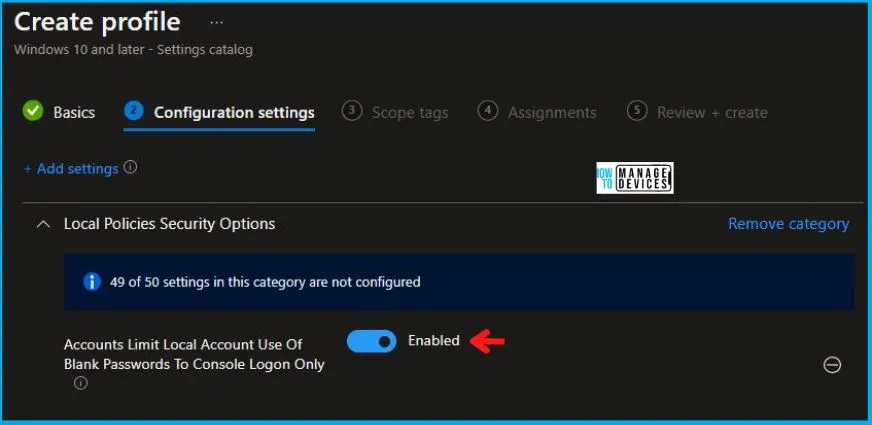The height and width of the screenshot is (425, 872).
Task: Click the Scope tags step 3 circle
Action: coord(351,110)
